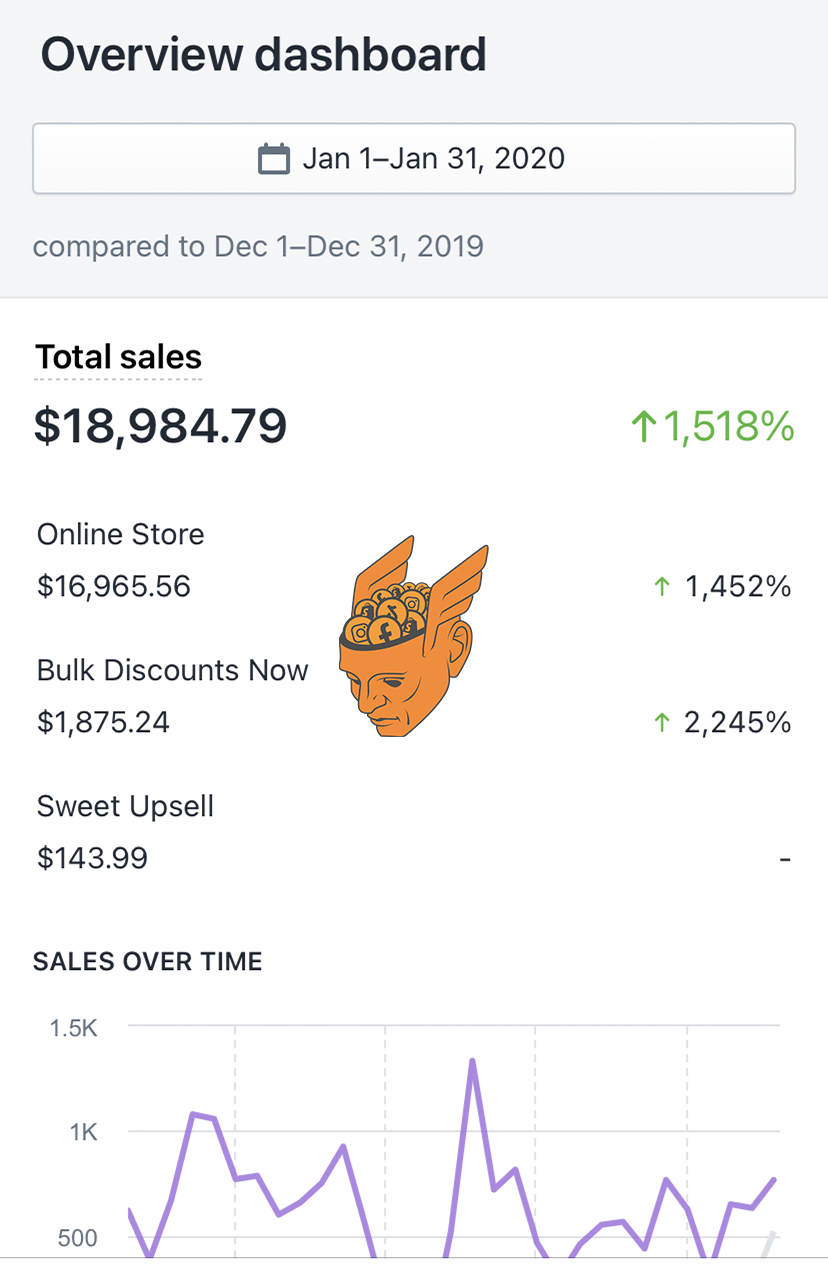The image size is (828, 1272).
Task: Expand the Total sales metric definition tooltip
Action: coord(118,357)
